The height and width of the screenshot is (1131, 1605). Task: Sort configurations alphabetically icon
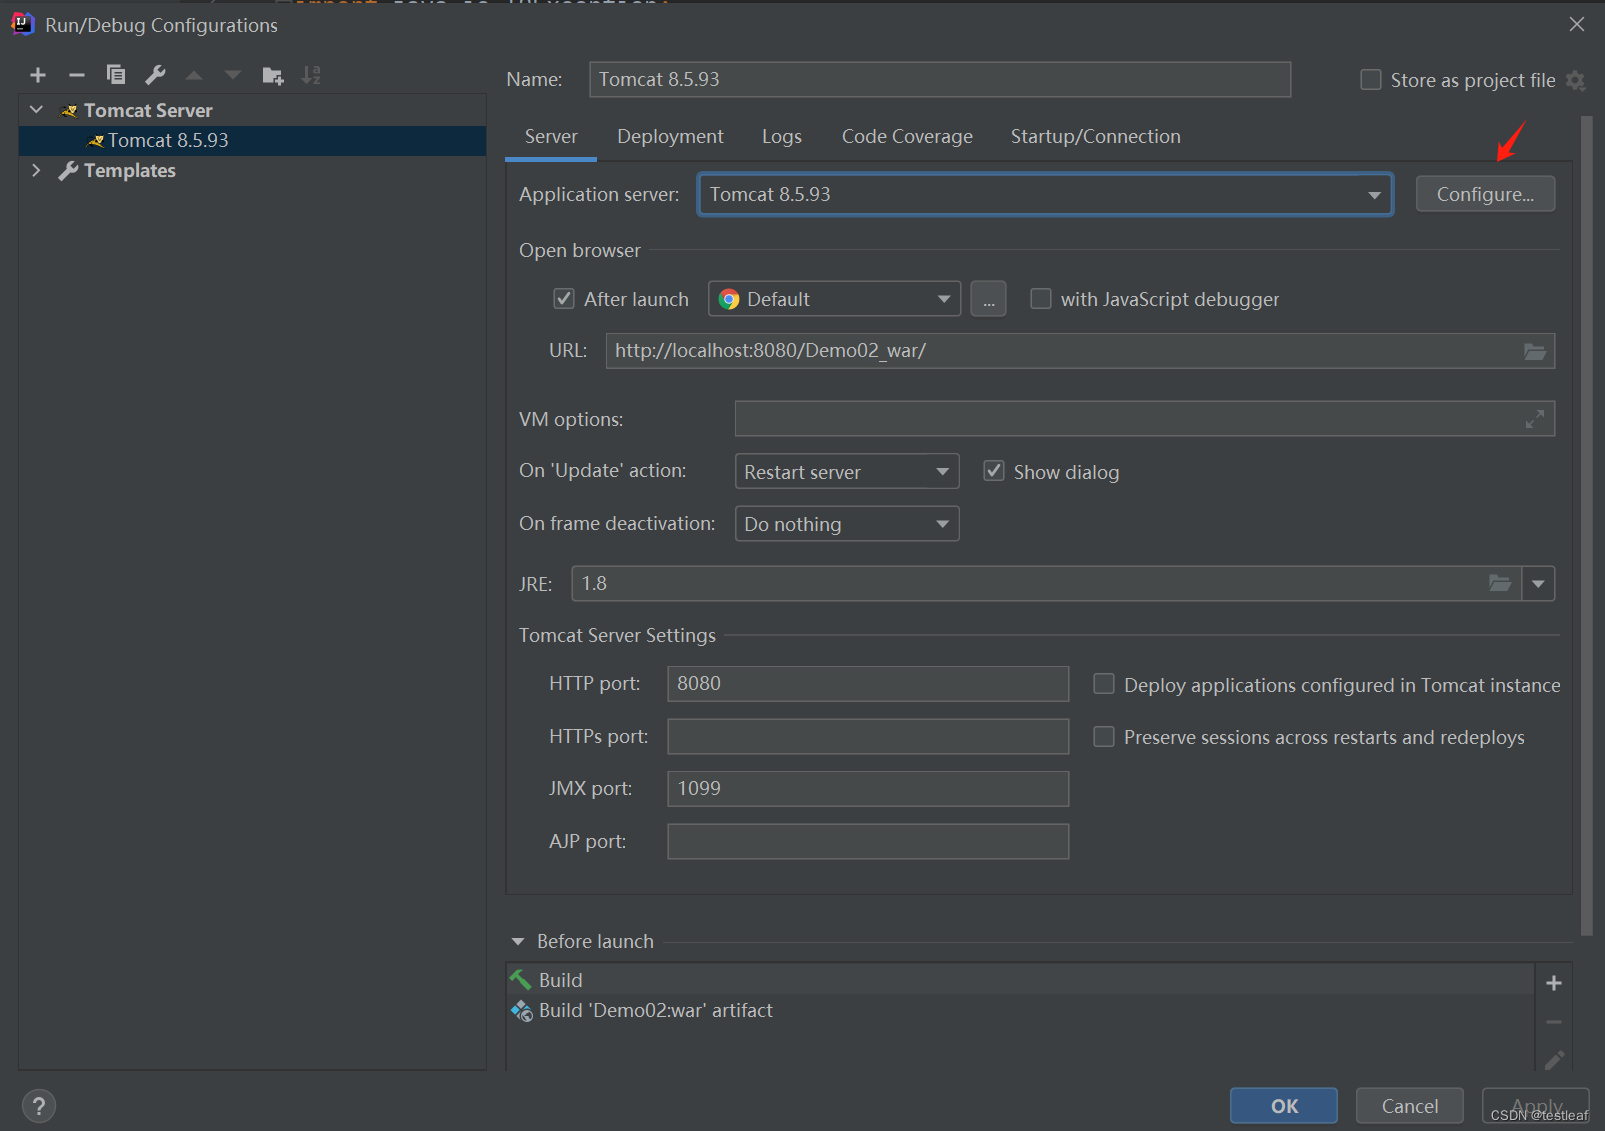point(311,75)
